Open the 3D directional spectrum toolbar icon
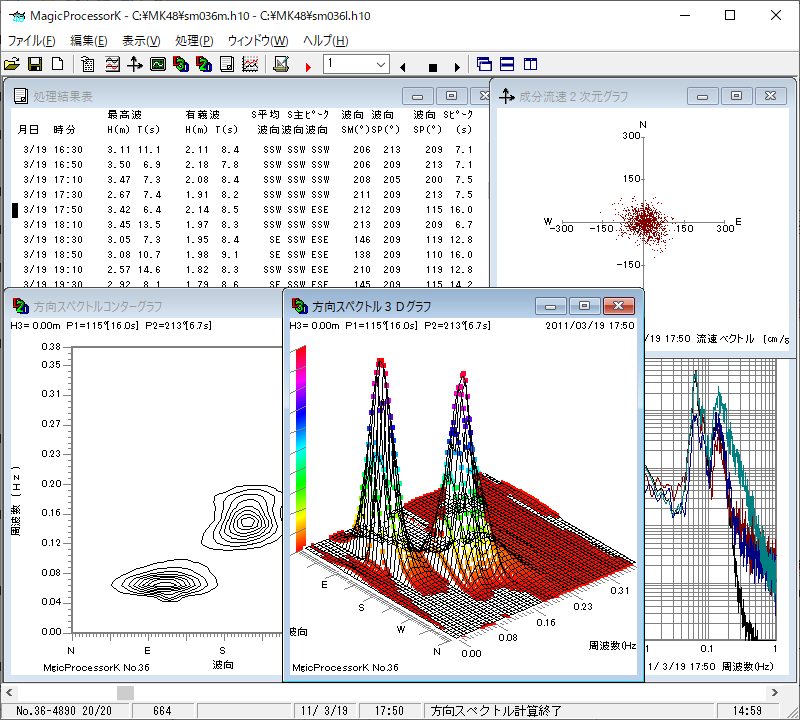 pyautogui.click(x=181, y=64)
